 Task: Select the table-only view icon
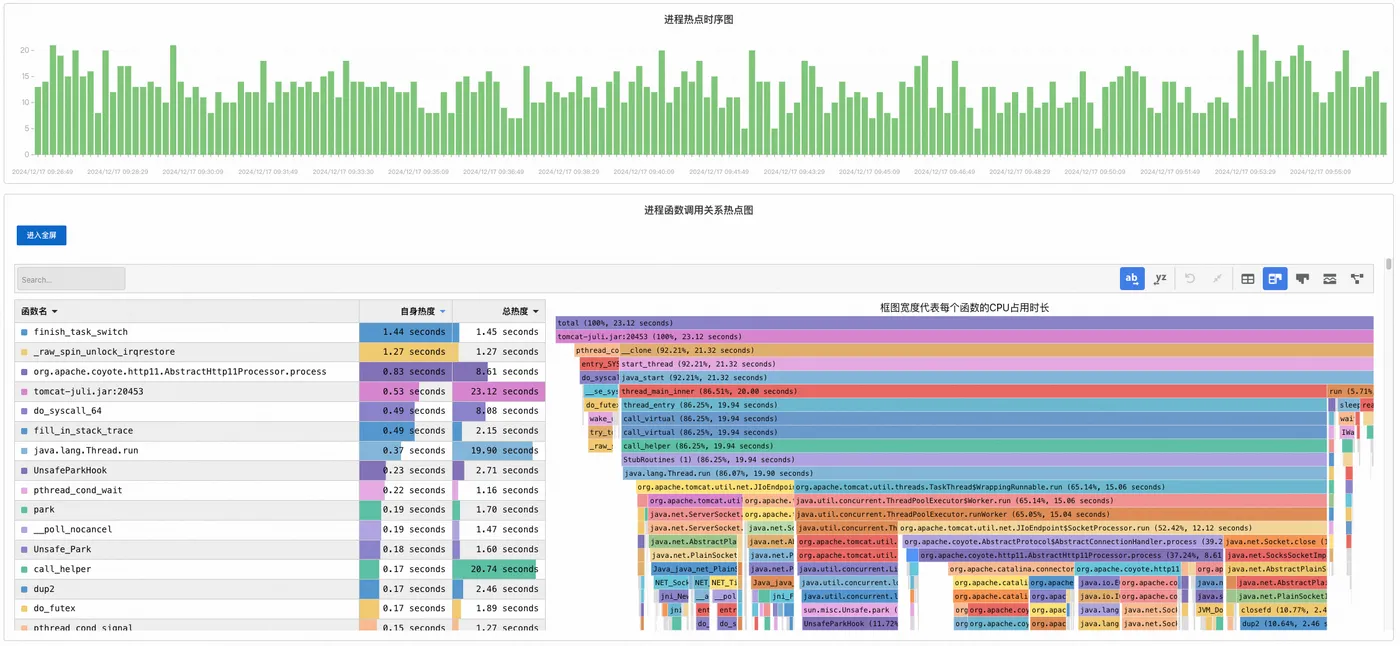click(x=1248, y=279)
